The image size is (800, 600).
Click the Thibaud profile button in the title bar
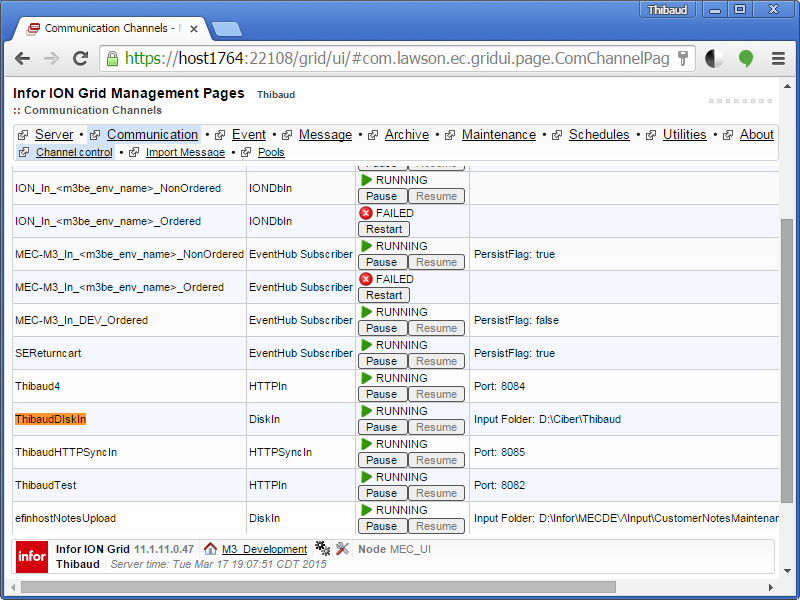pyautogui.click(x=668, y=9)
